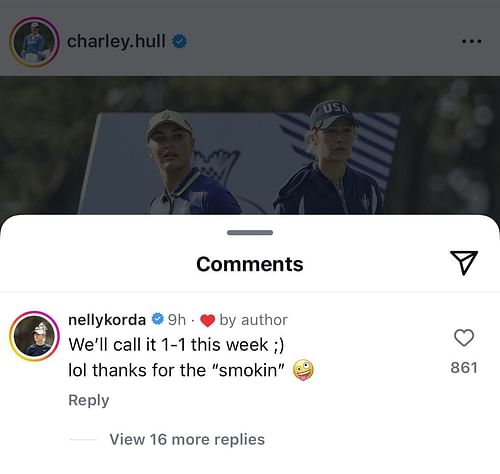Click nellykorda's verified badge
Screen dimensions: 500x474
tap(157, 319)
